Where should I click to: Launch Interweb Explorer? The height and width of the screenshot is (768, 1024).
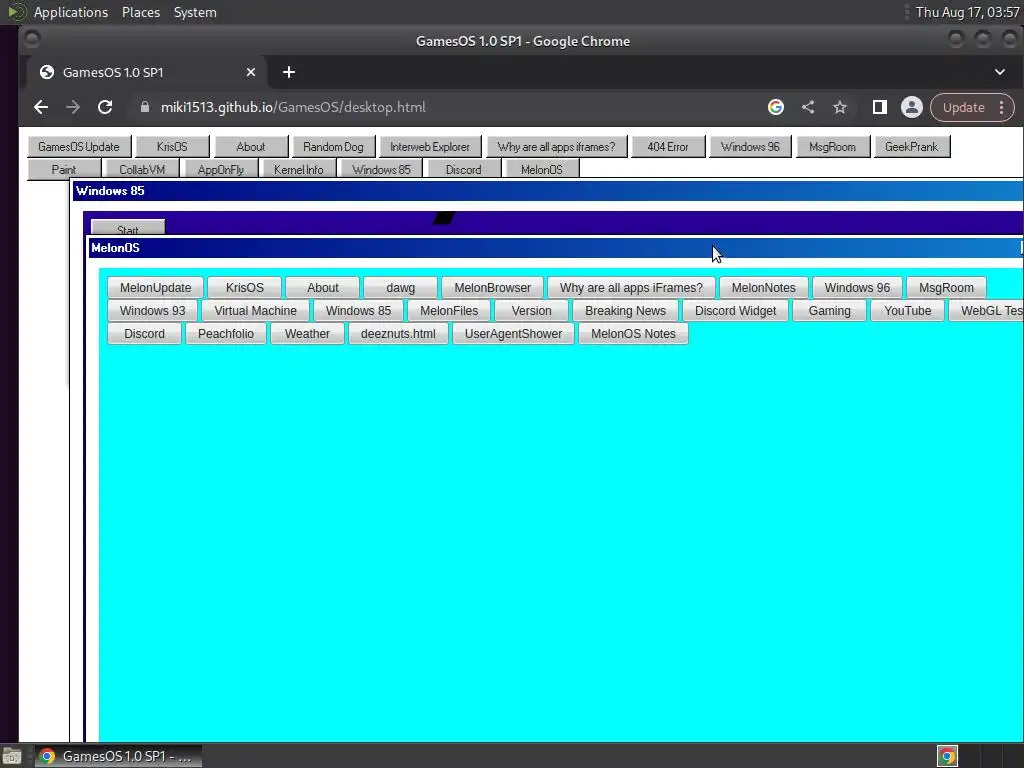[x=430, y=146]
